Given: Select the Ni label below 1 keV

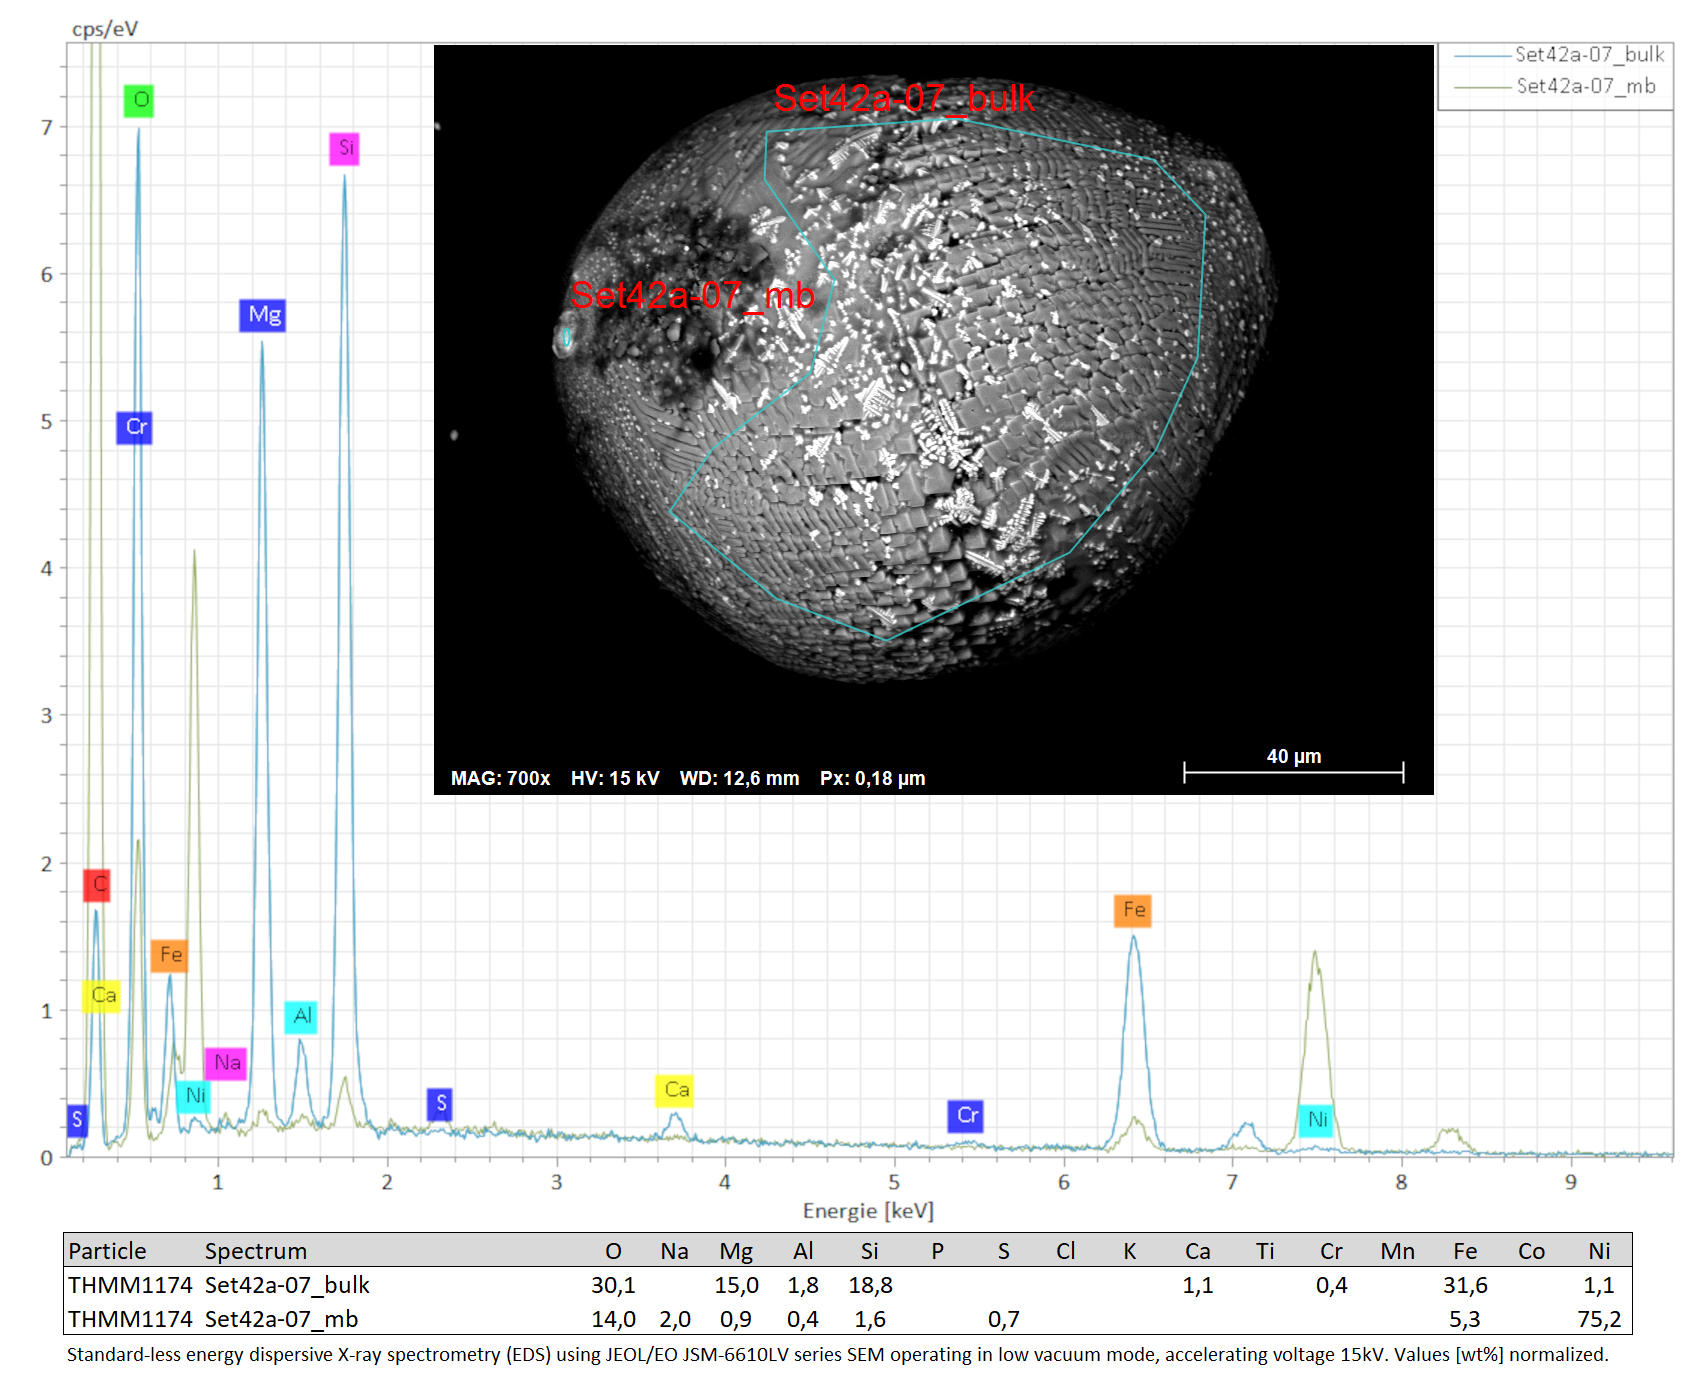Looking at the screenshot, I should click(194, 1096).
